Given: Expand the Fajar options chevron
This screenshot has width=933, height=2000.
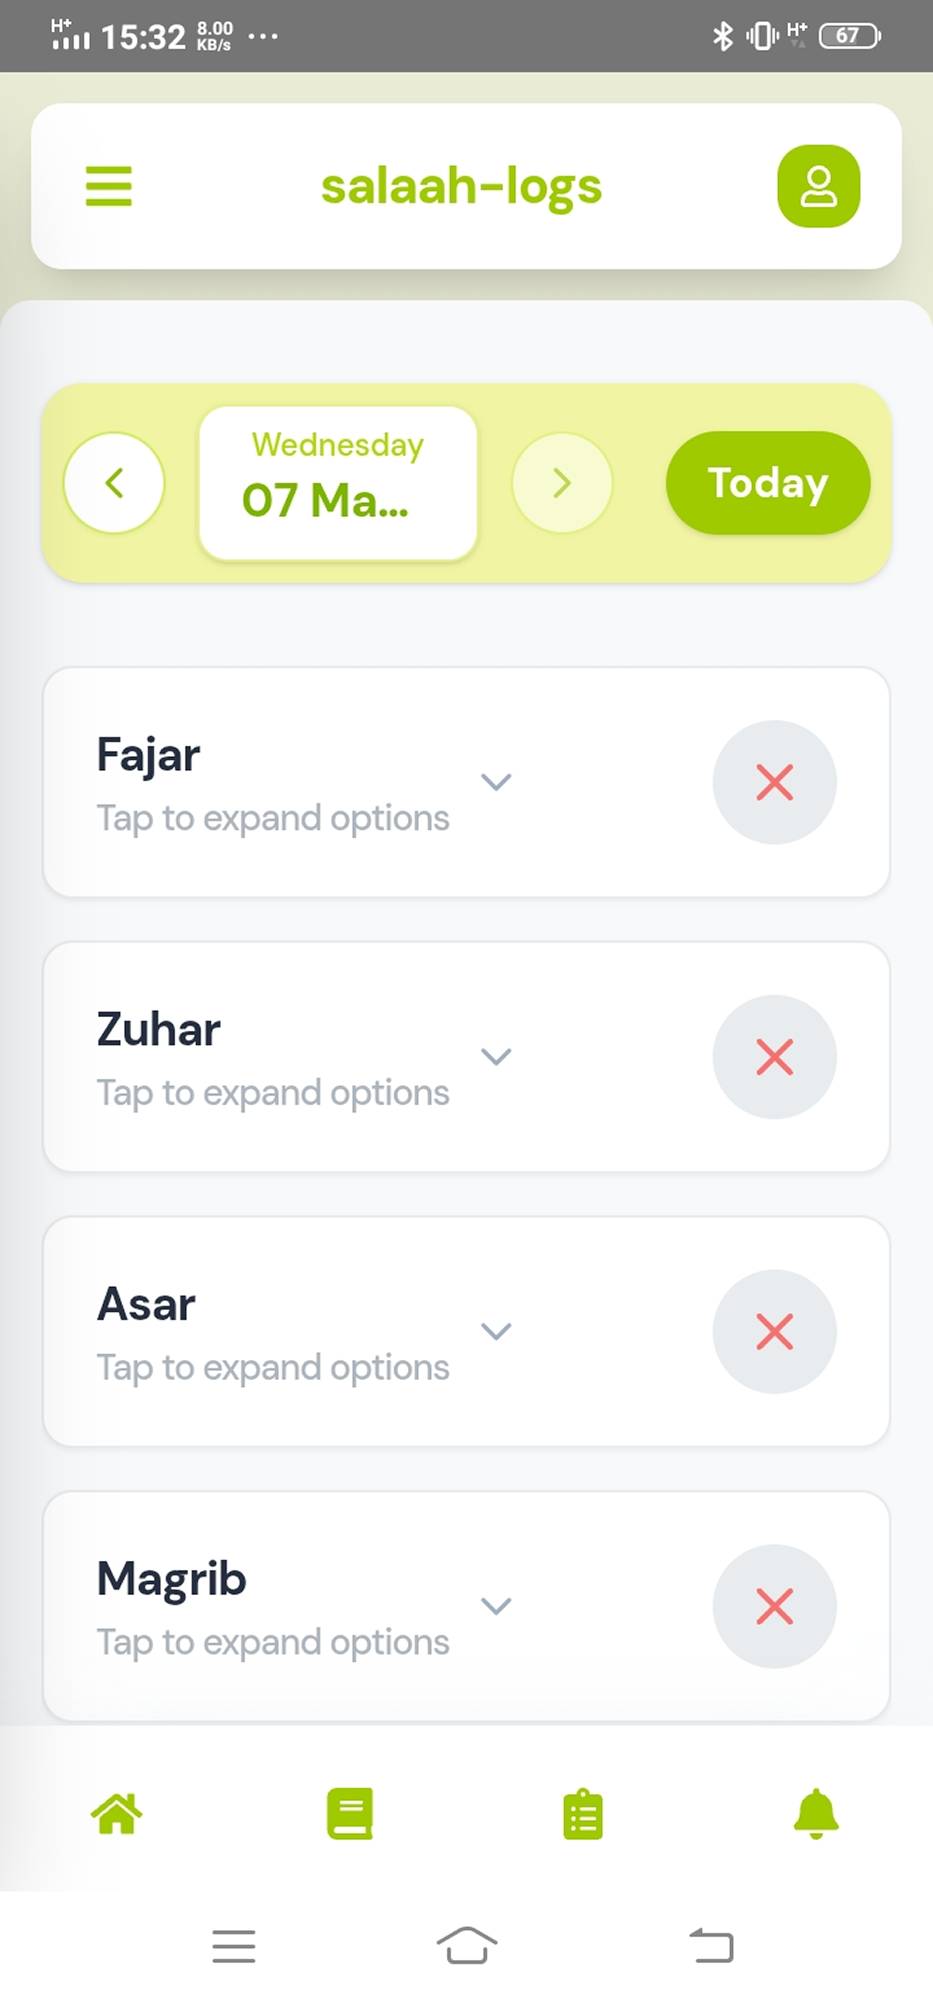Looking at the screenshot, I should [x=496, y=782].
